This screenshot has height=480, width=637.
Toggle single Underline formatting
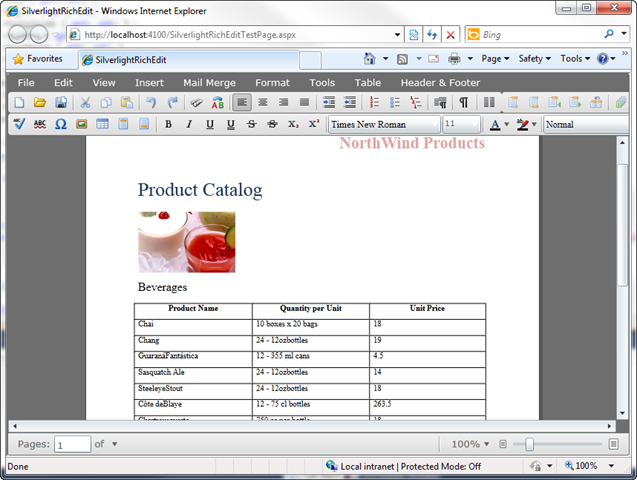point(210,124)
